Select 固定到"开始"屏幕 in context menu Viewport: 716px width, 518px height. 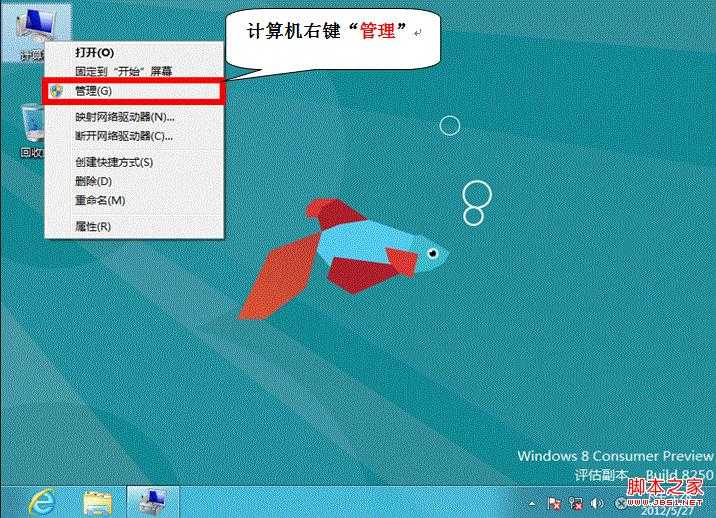point(134,71)
